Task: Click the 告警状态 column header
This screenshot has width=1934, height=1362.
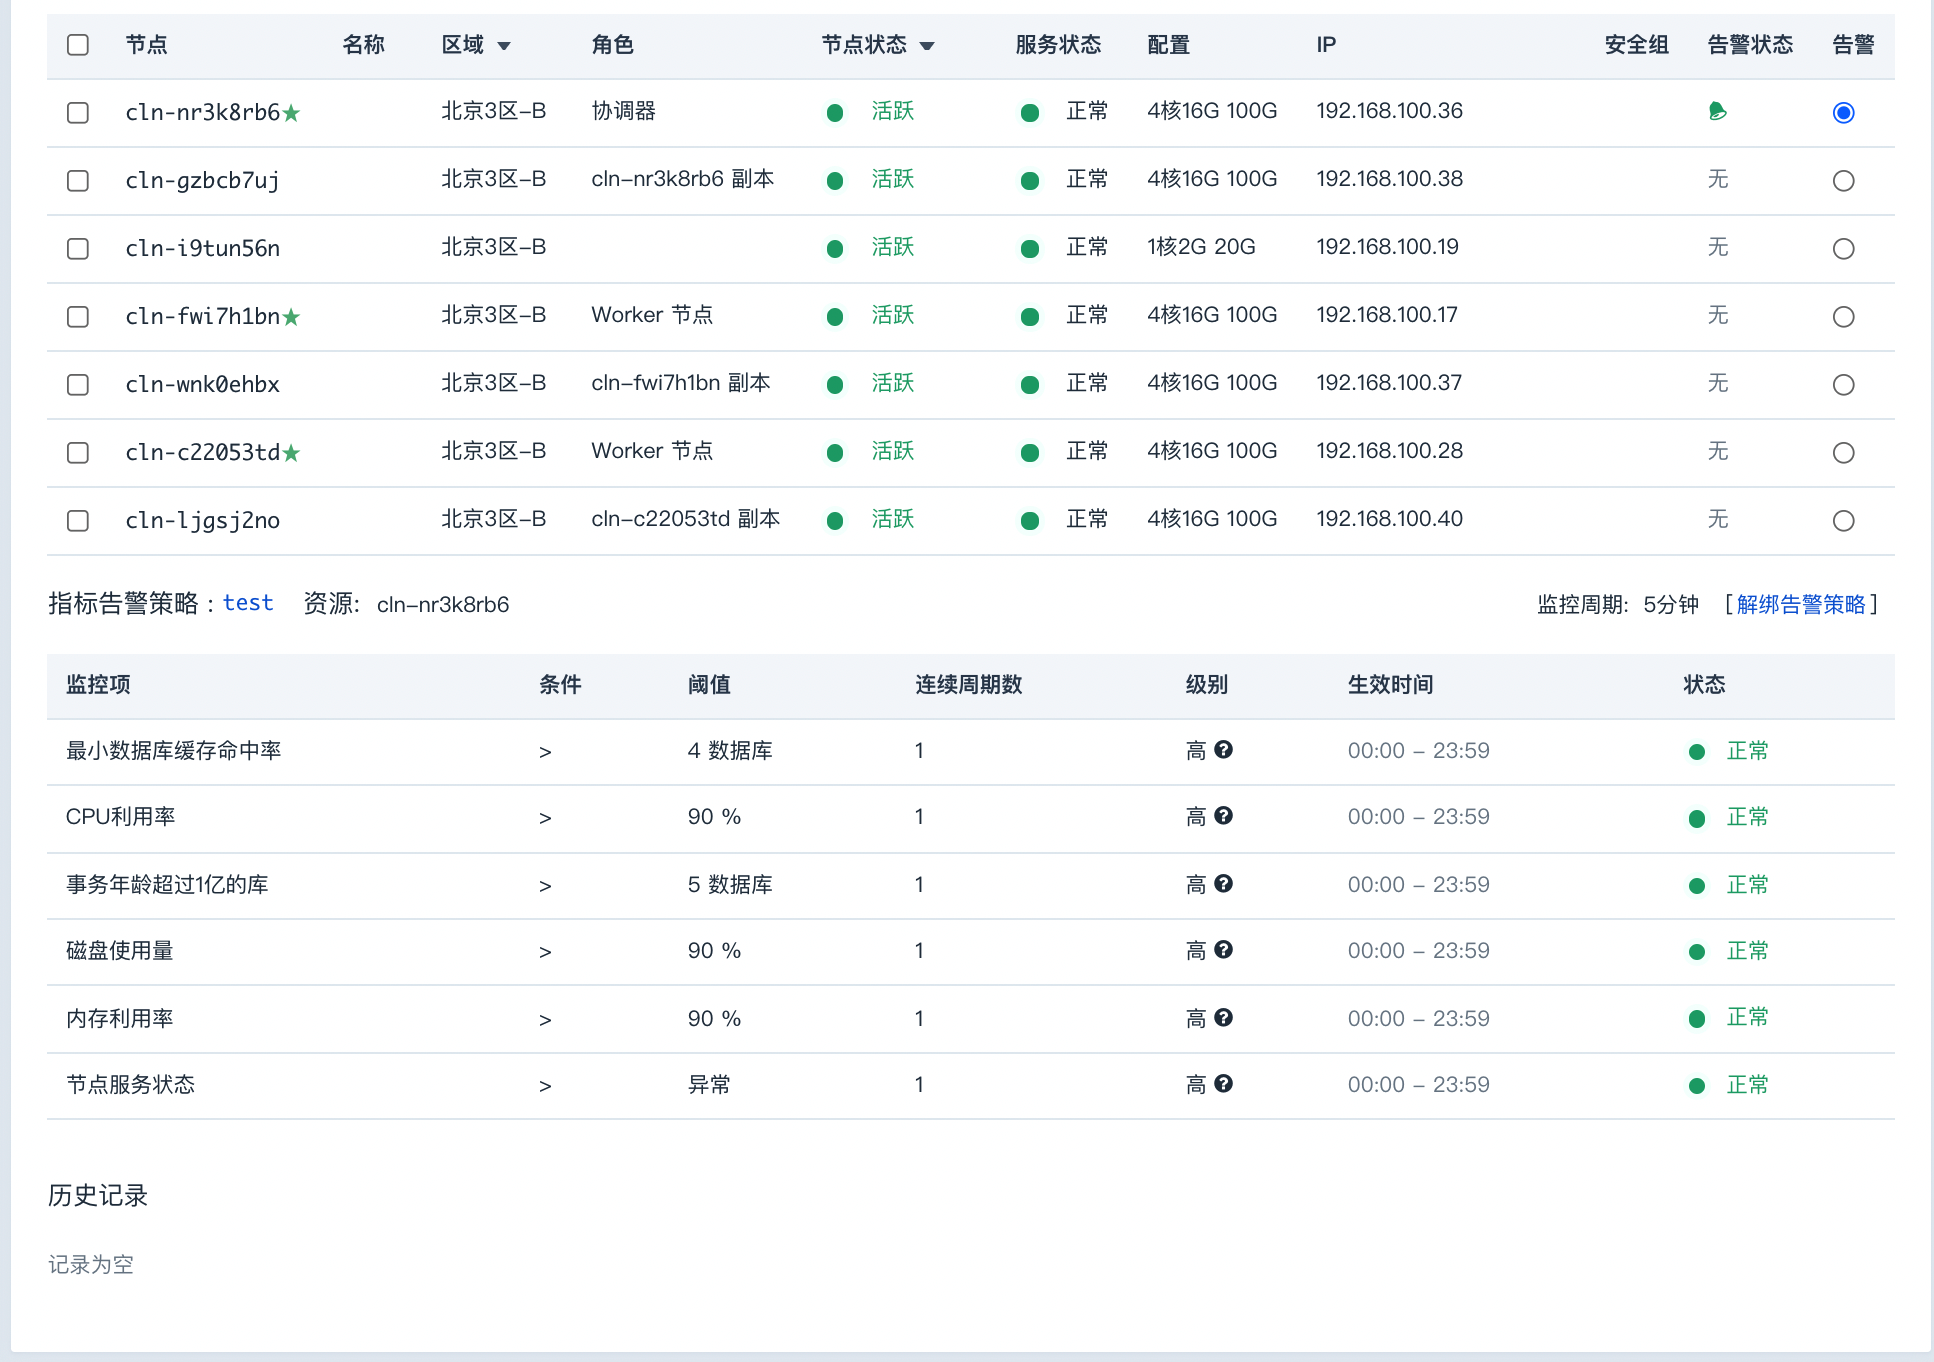Action: tap(1750, 45)
